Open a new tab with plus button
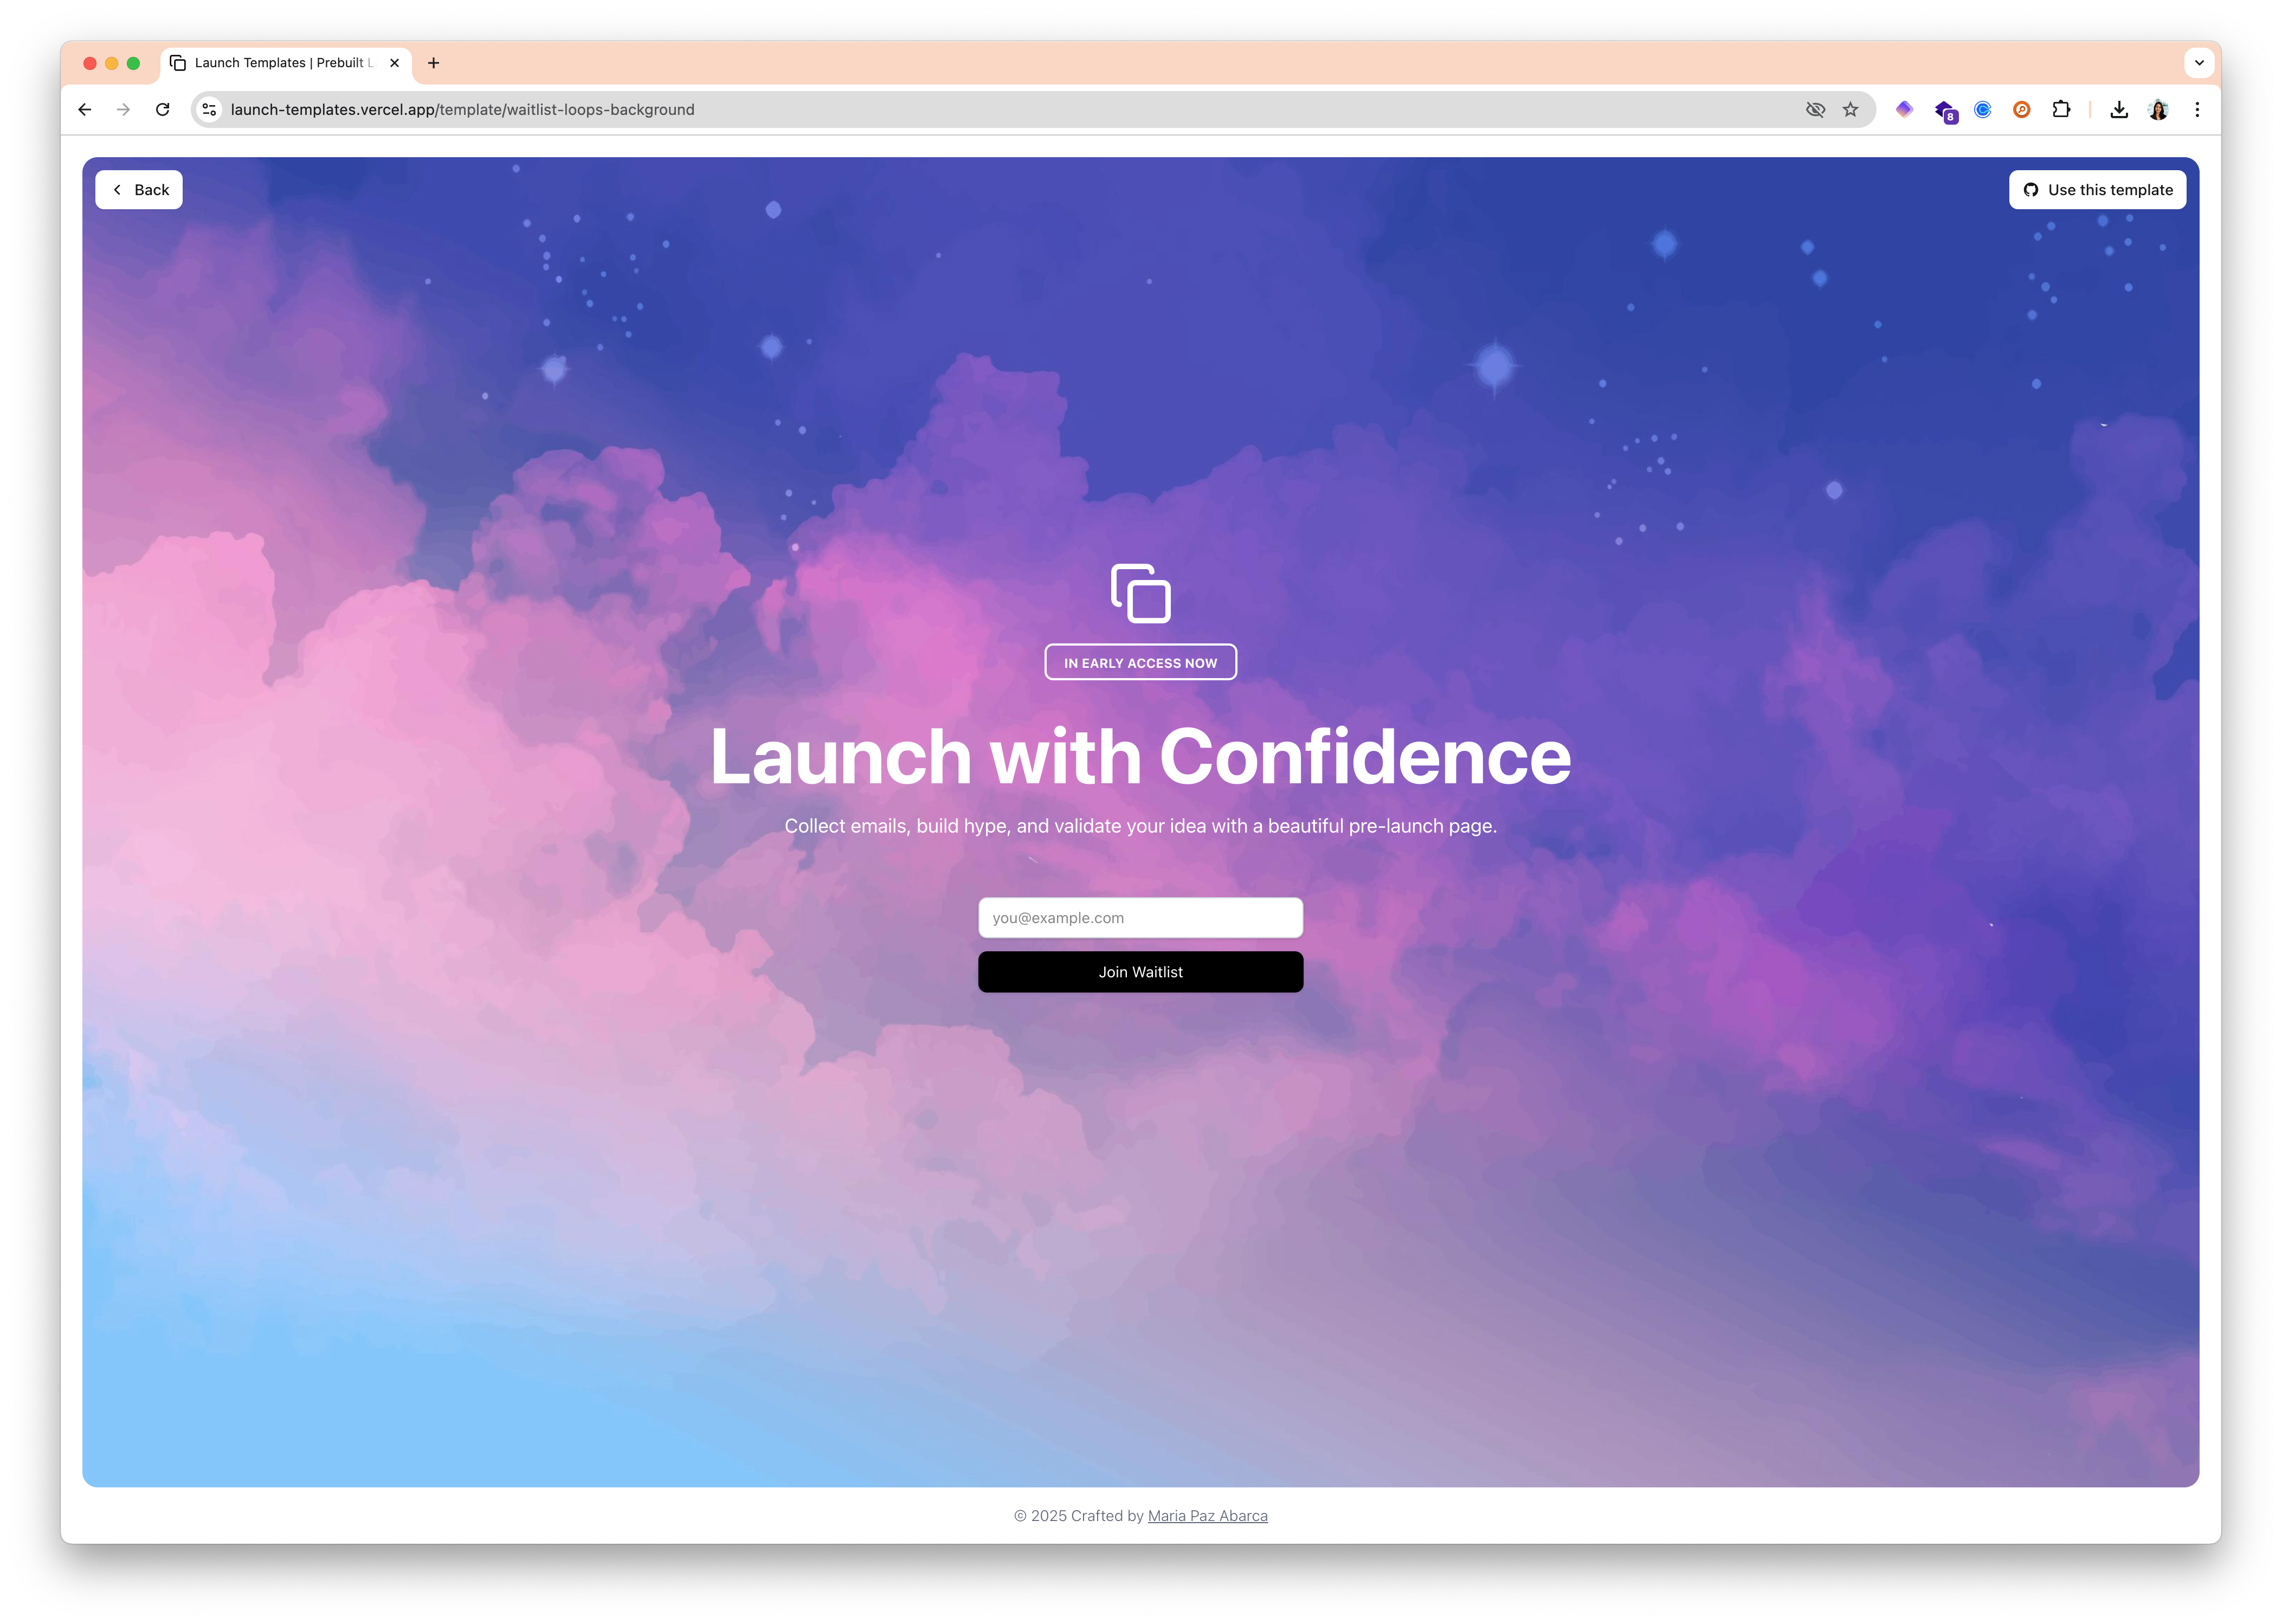Image resolution: width=2282 pixels, height=1624 pixels. (433, 63)
